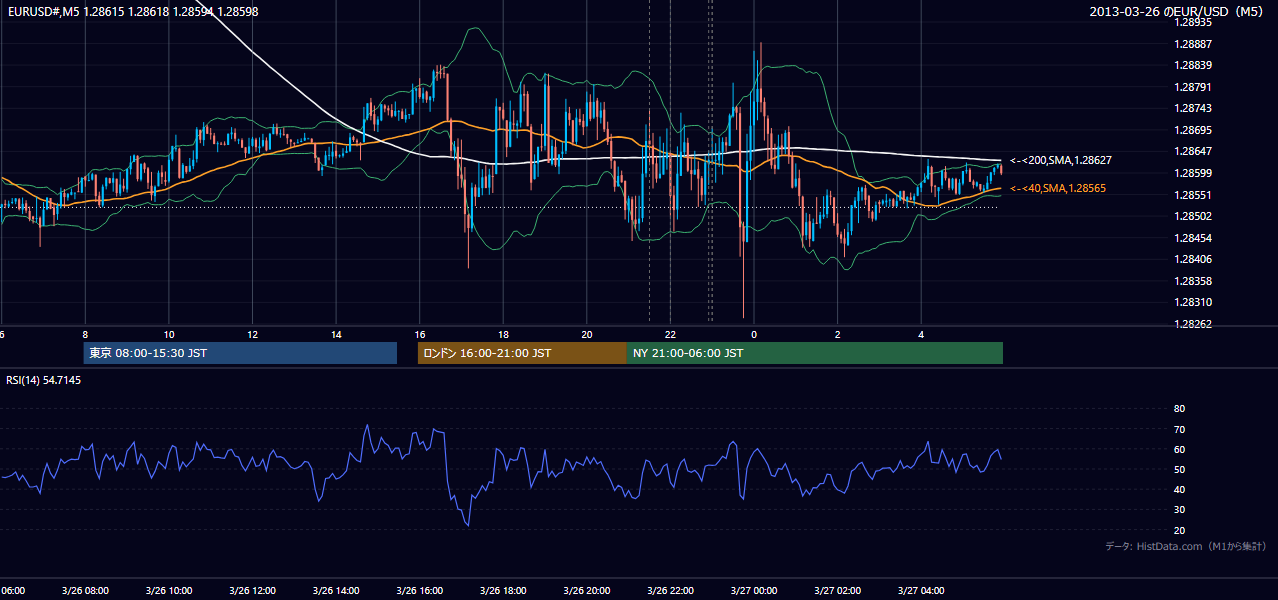Click price axis label 1.28887
The height and width of the screenshot is (600, 1278).
[1192, 44]
